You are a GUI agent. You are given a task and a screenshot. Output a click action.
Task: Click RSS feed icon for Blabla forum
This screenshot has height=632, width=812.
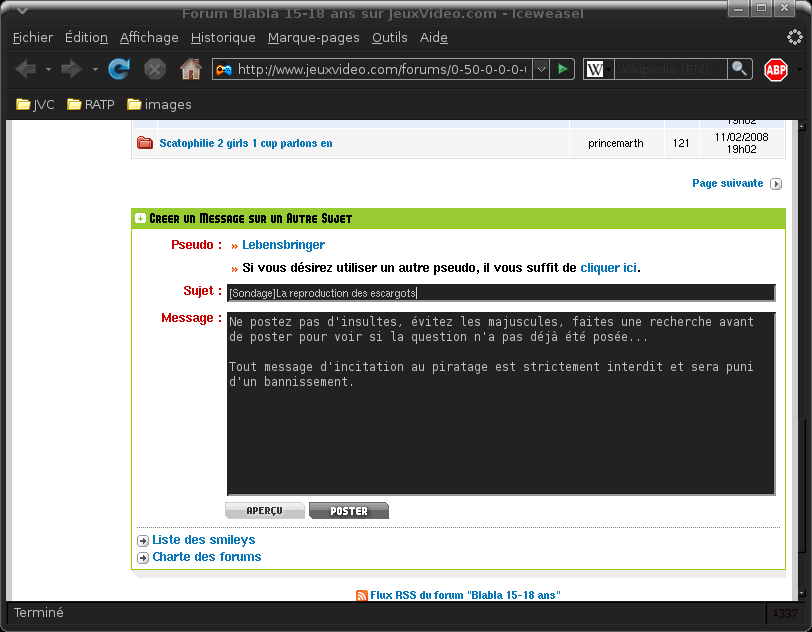(361, 595)
